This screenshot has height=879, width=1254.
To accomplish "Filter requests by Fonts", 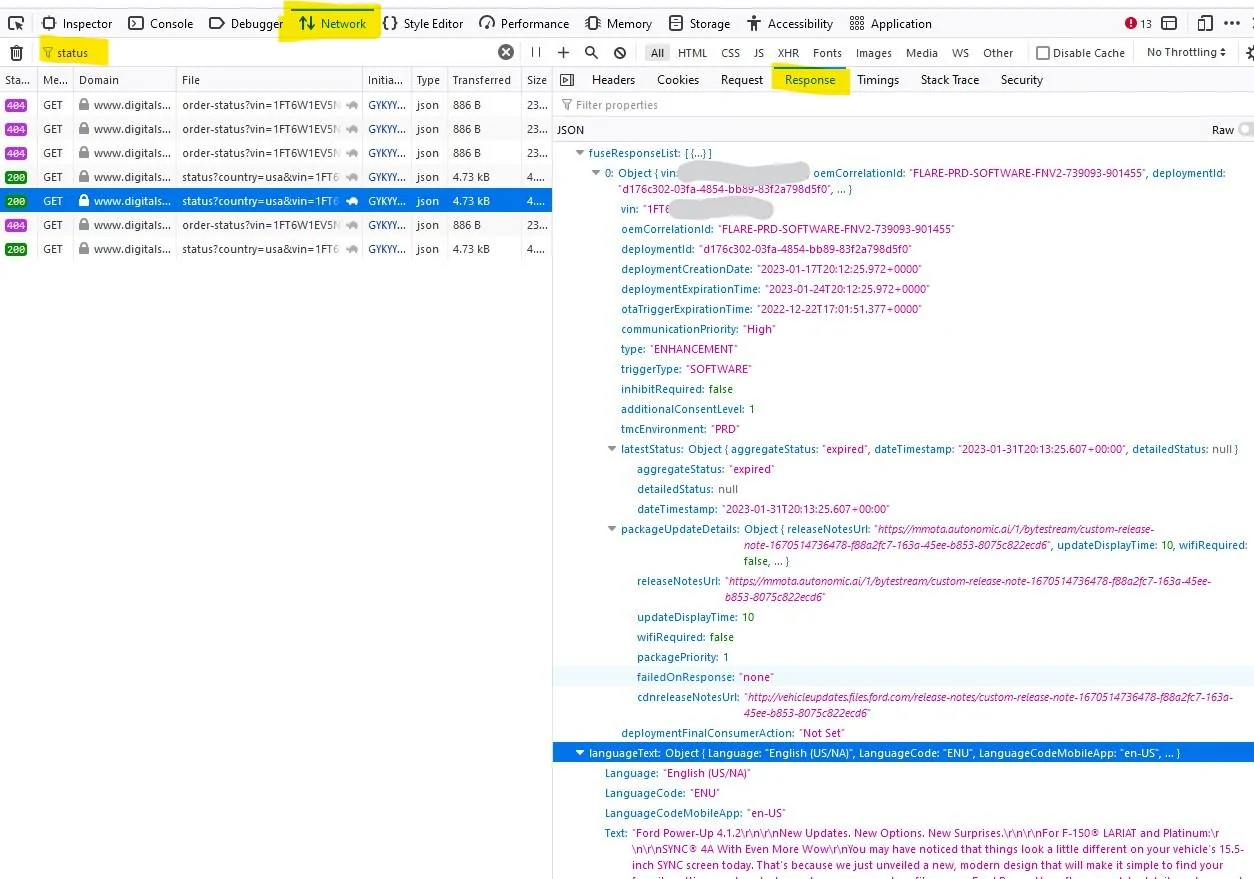I will 827,53.
